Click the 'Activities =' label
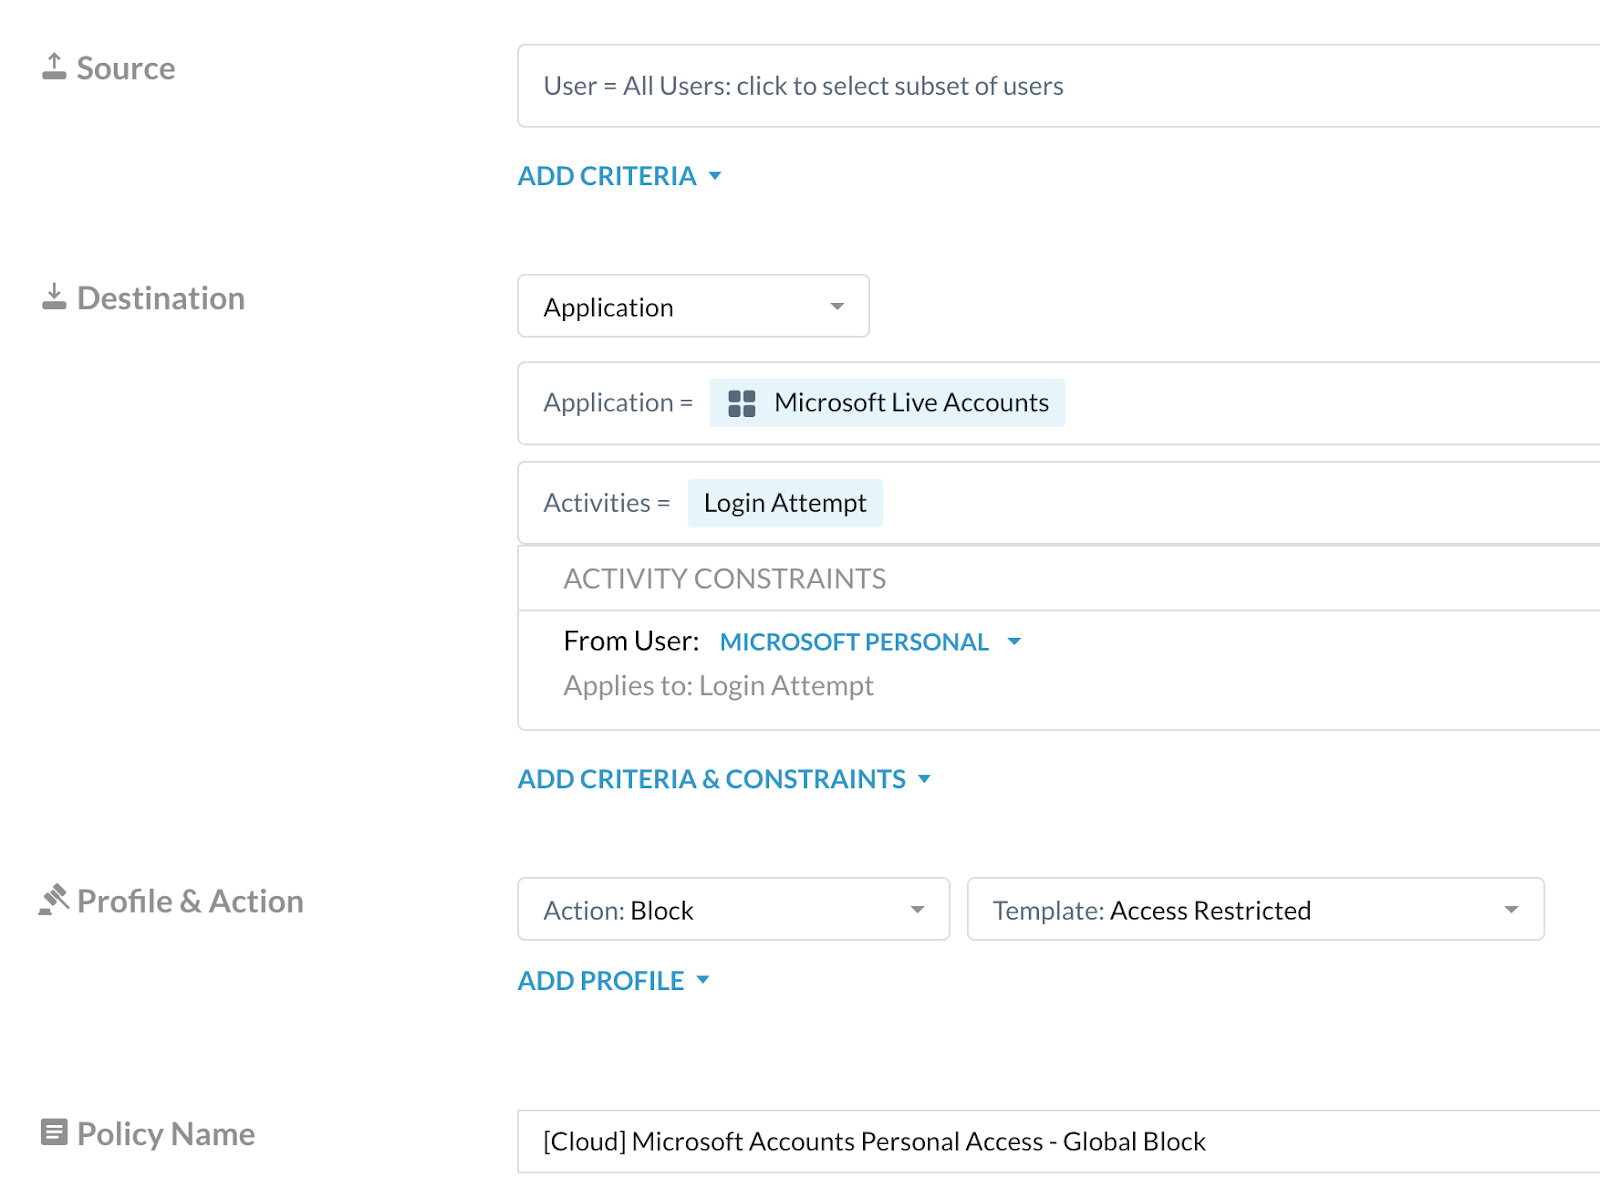 pos(607,503)
